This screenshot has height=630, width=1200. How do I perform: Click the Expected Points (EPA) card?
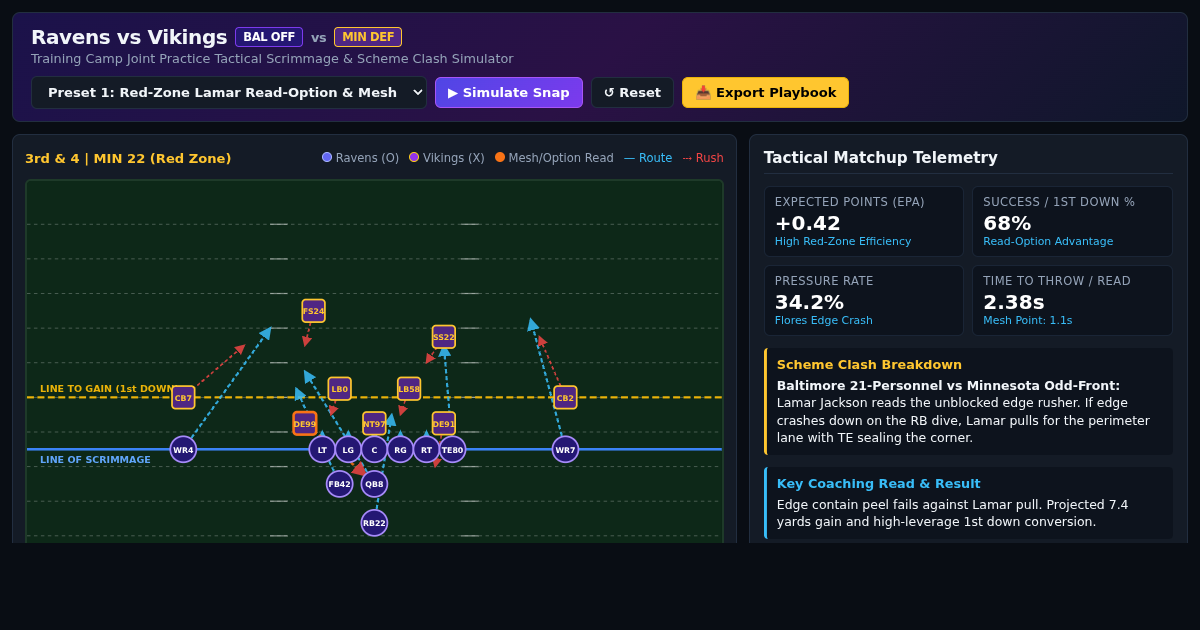pyautogui.click(x=864, y=222)
